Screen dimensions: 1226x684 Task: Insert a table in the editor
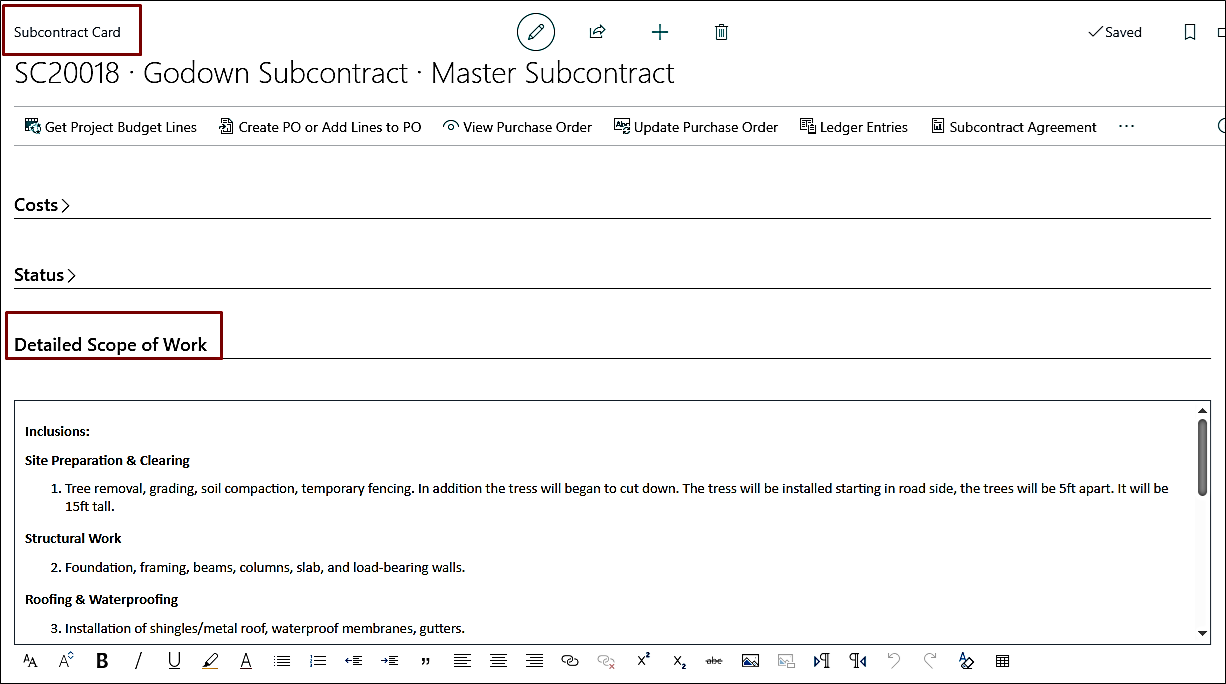tap(1002, 661)
